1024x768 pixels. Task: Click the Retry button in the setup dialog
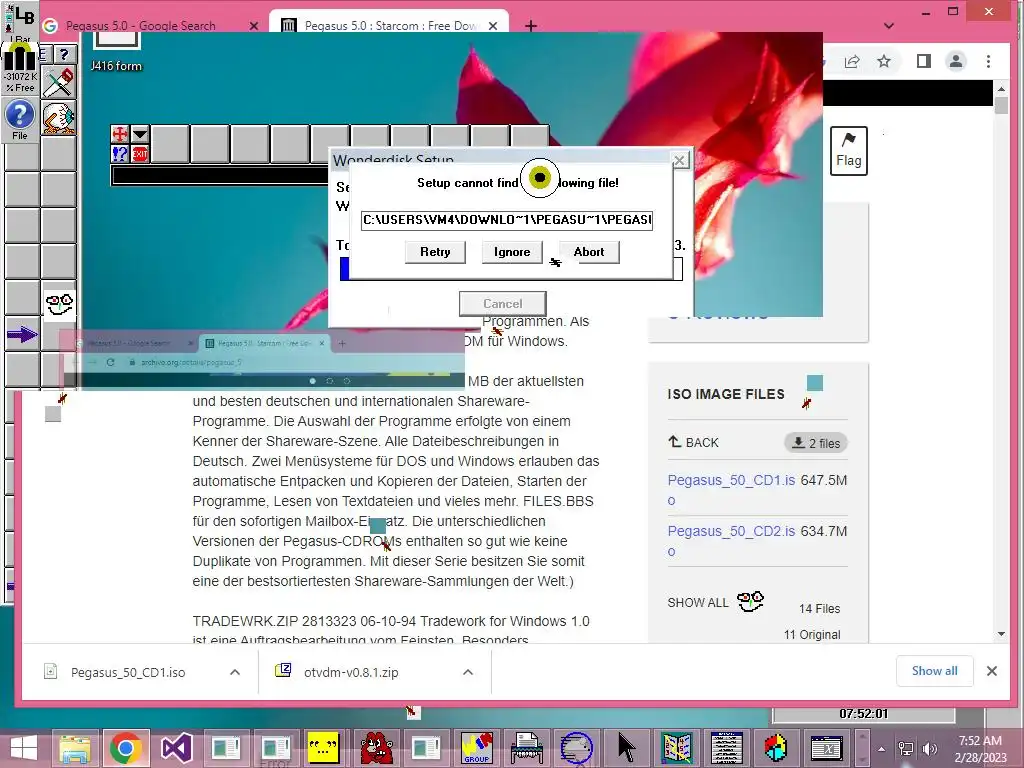[435, 252]
